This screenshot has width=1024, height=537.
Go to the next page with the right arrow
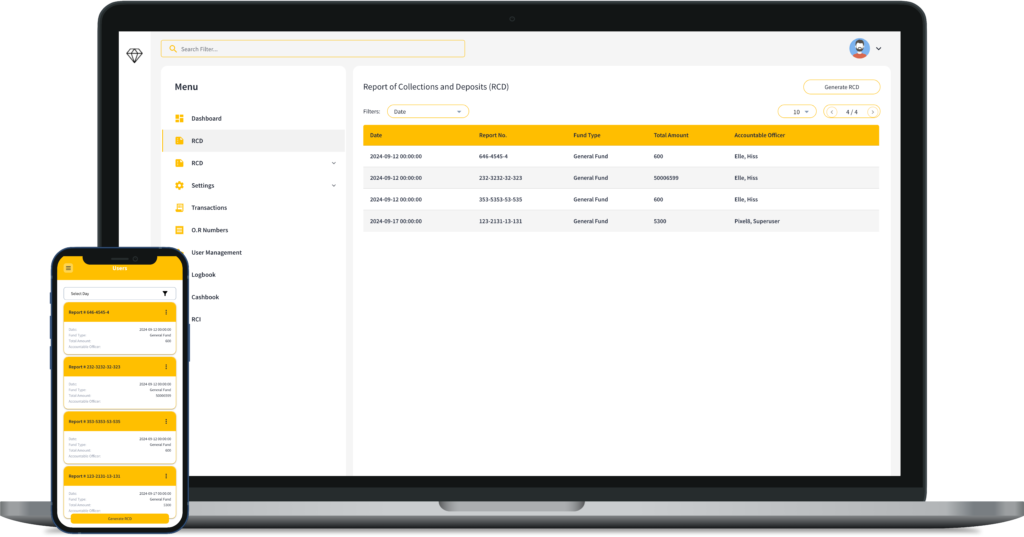[x=873, y=112]
